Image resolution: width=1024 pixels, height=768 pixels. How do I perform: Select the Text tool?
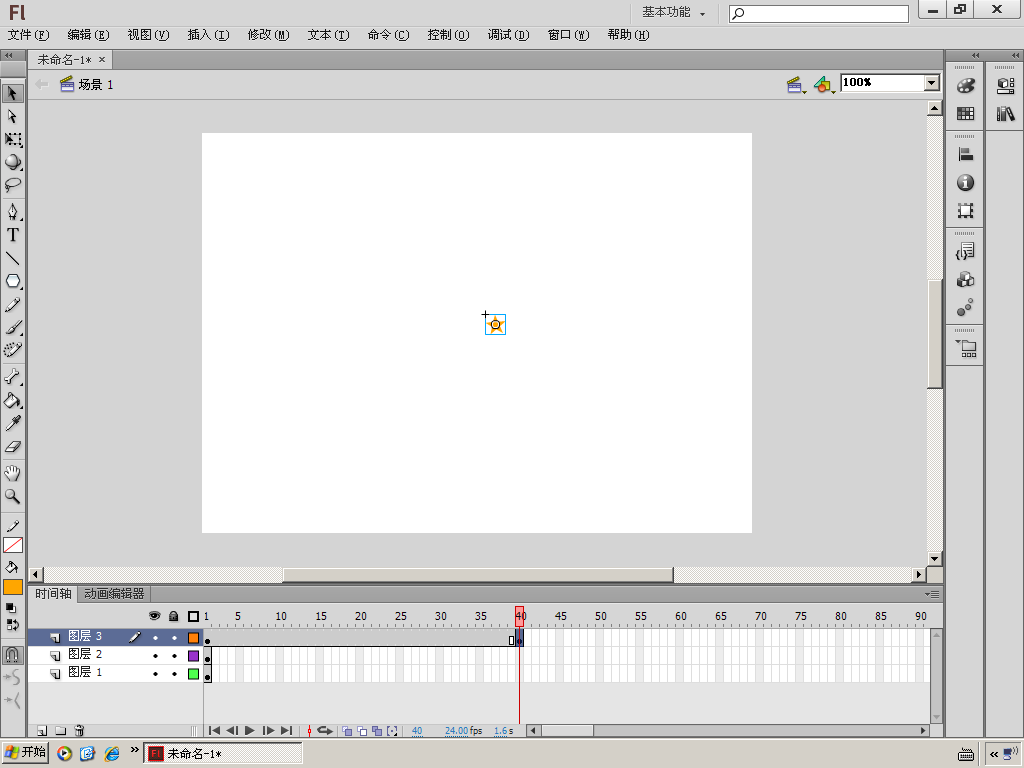pos(13,235)
